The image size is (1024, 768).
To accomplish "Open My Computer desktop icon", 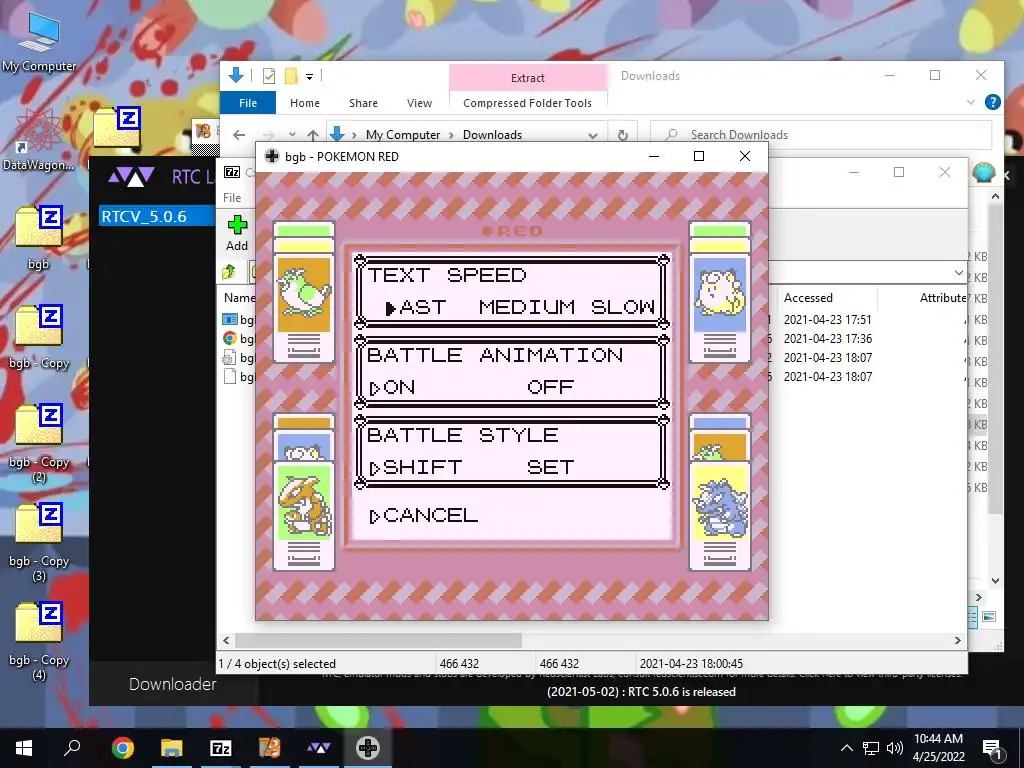I will 39,40.
